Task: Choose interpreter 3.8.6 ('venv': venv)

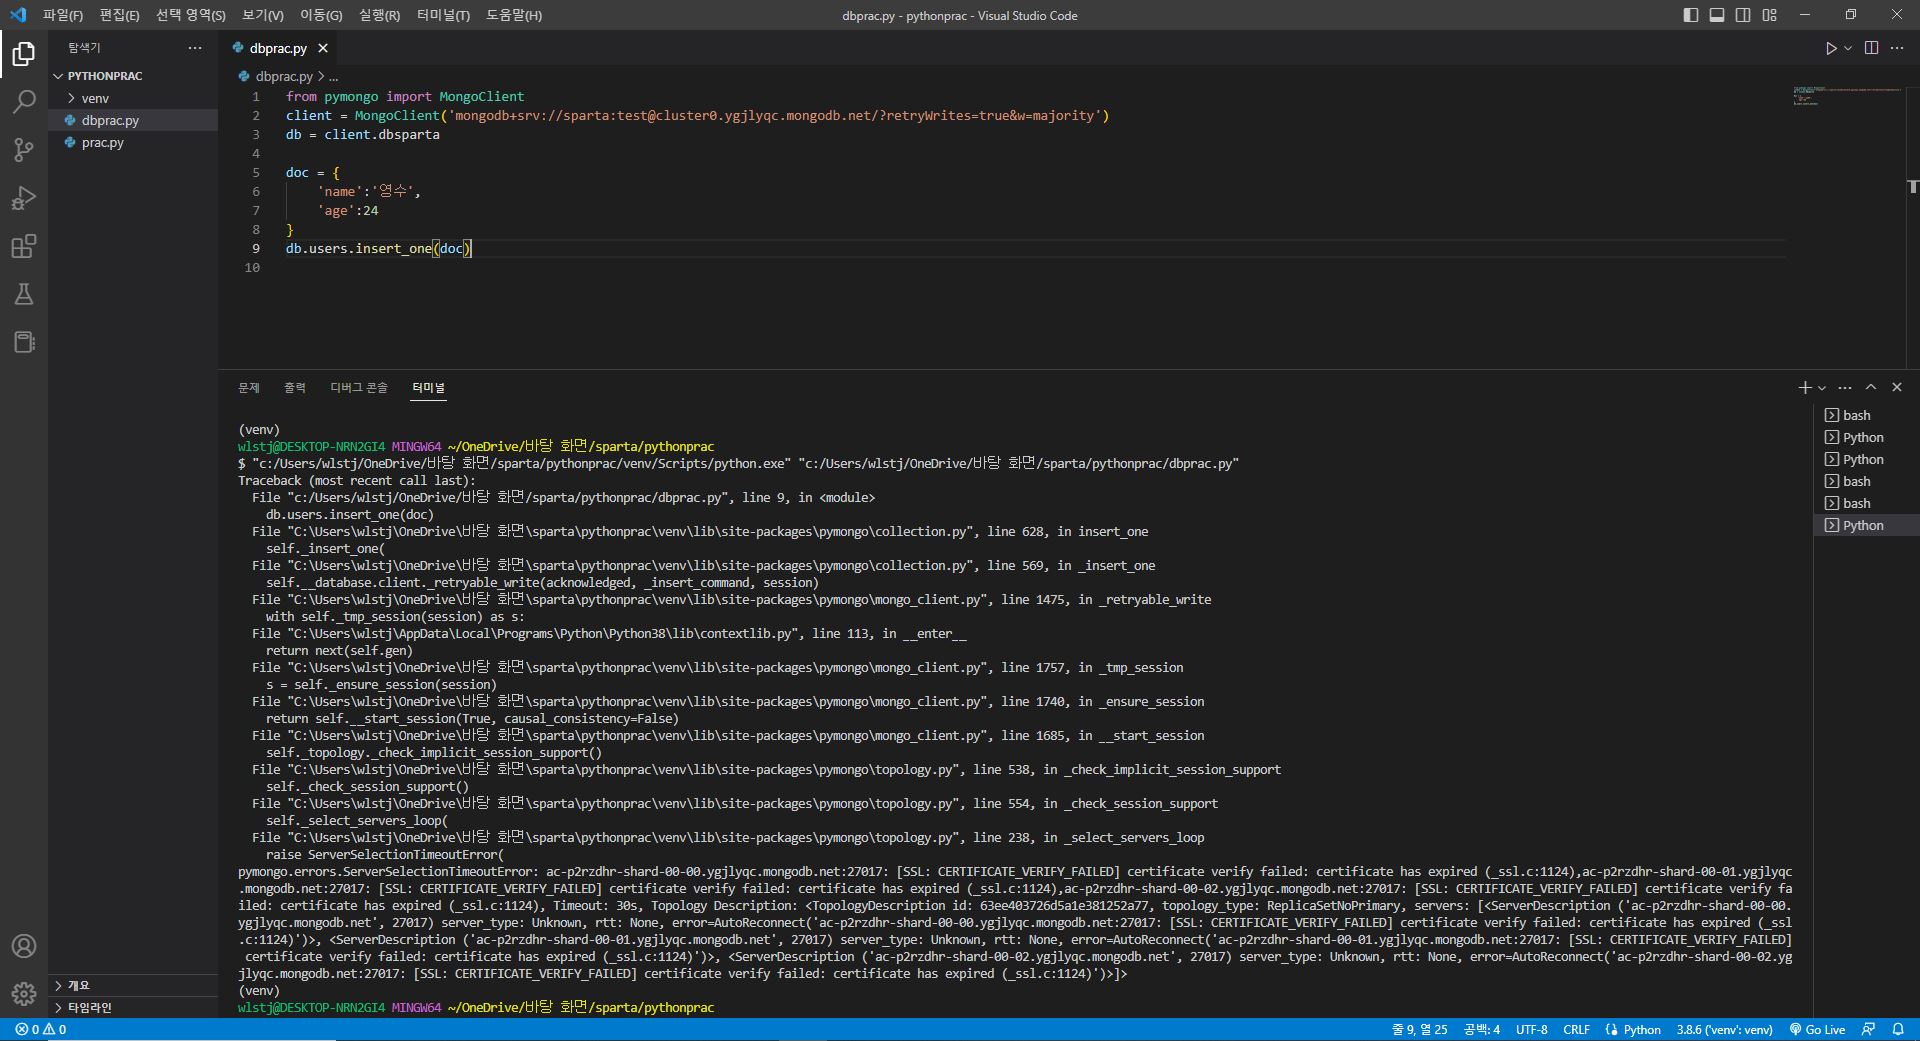Action: point(1724,1029)
